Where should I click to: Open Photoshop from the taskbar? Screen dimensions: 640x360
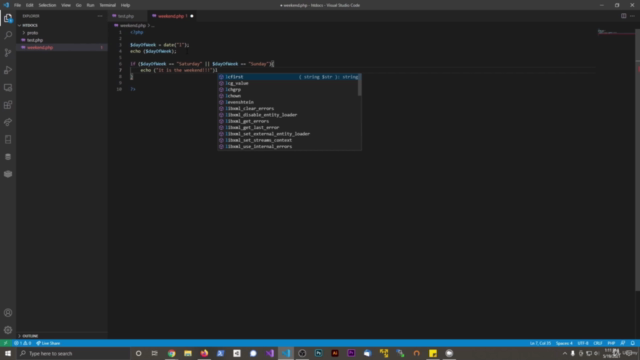318,353
